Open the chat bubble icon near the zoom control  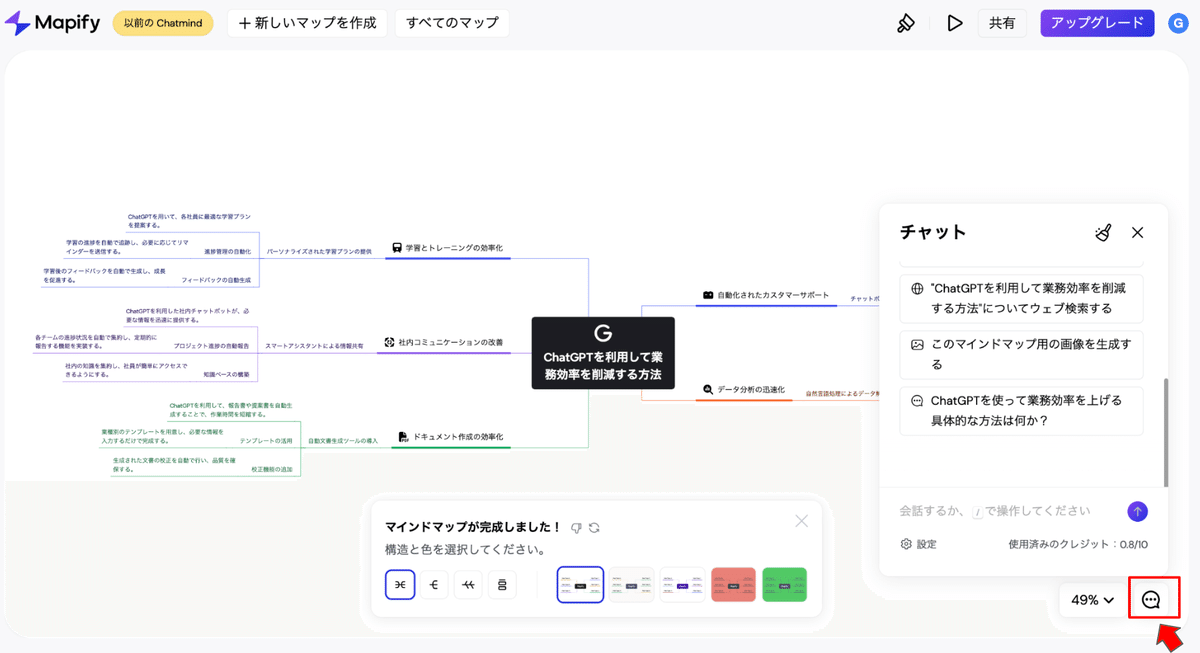point(1154,598)
